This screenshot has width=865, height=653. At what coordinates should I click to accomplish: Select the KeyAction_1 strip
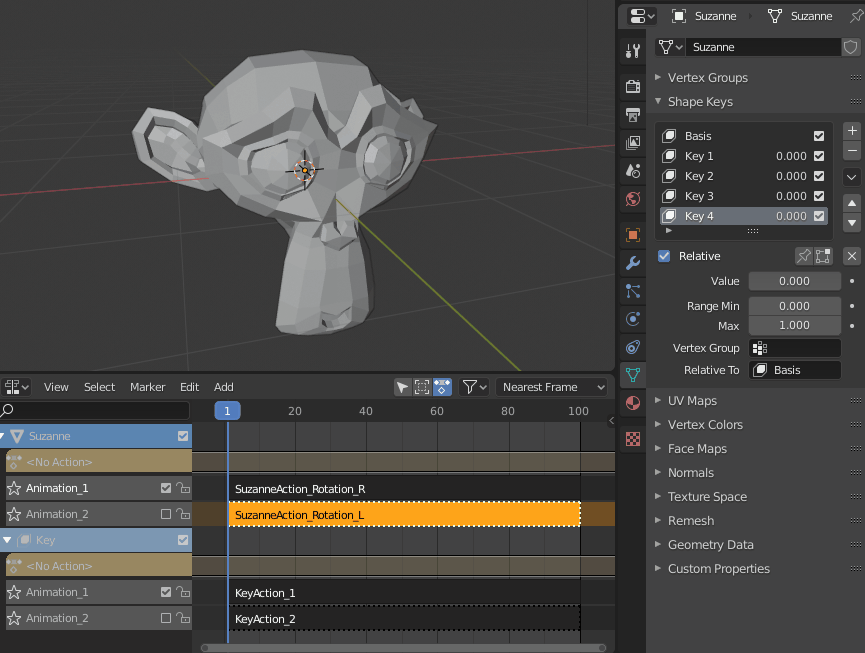[404, 593]
